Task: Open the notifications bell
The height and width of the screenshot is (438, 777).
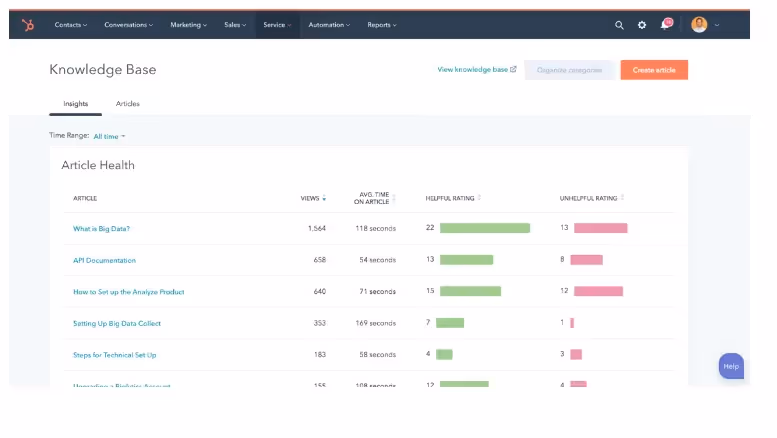Action: click(666, 24)
